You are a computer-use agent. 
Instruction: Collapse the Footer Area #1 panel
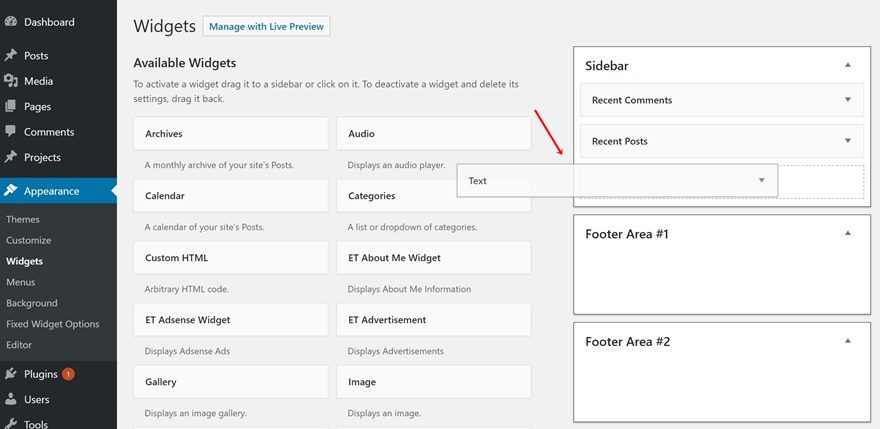848,233
